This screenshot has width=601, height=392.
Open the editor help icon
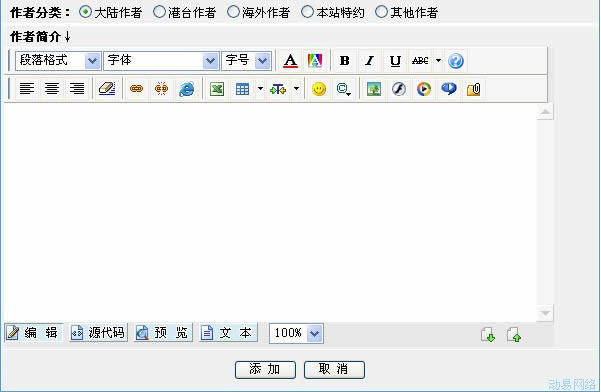point(456,61)
